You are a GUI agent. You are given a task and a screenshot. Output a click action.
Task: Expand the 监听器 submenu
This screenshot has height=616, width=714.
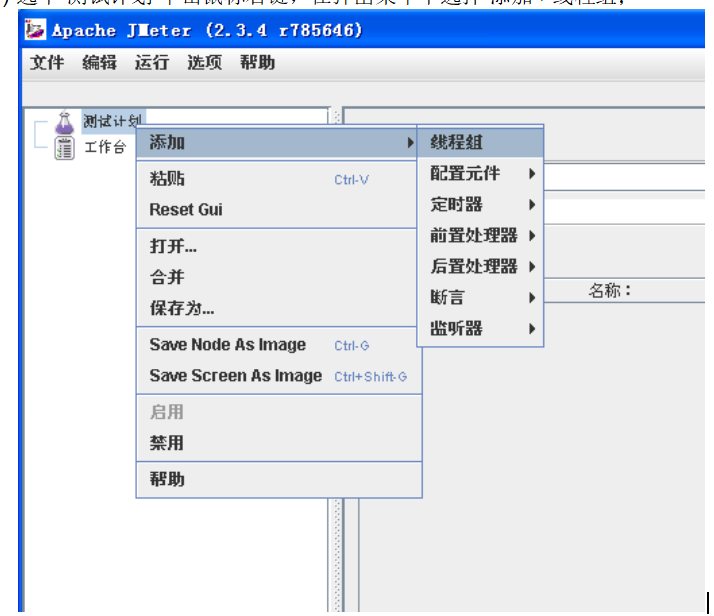(x=480, y=328)
